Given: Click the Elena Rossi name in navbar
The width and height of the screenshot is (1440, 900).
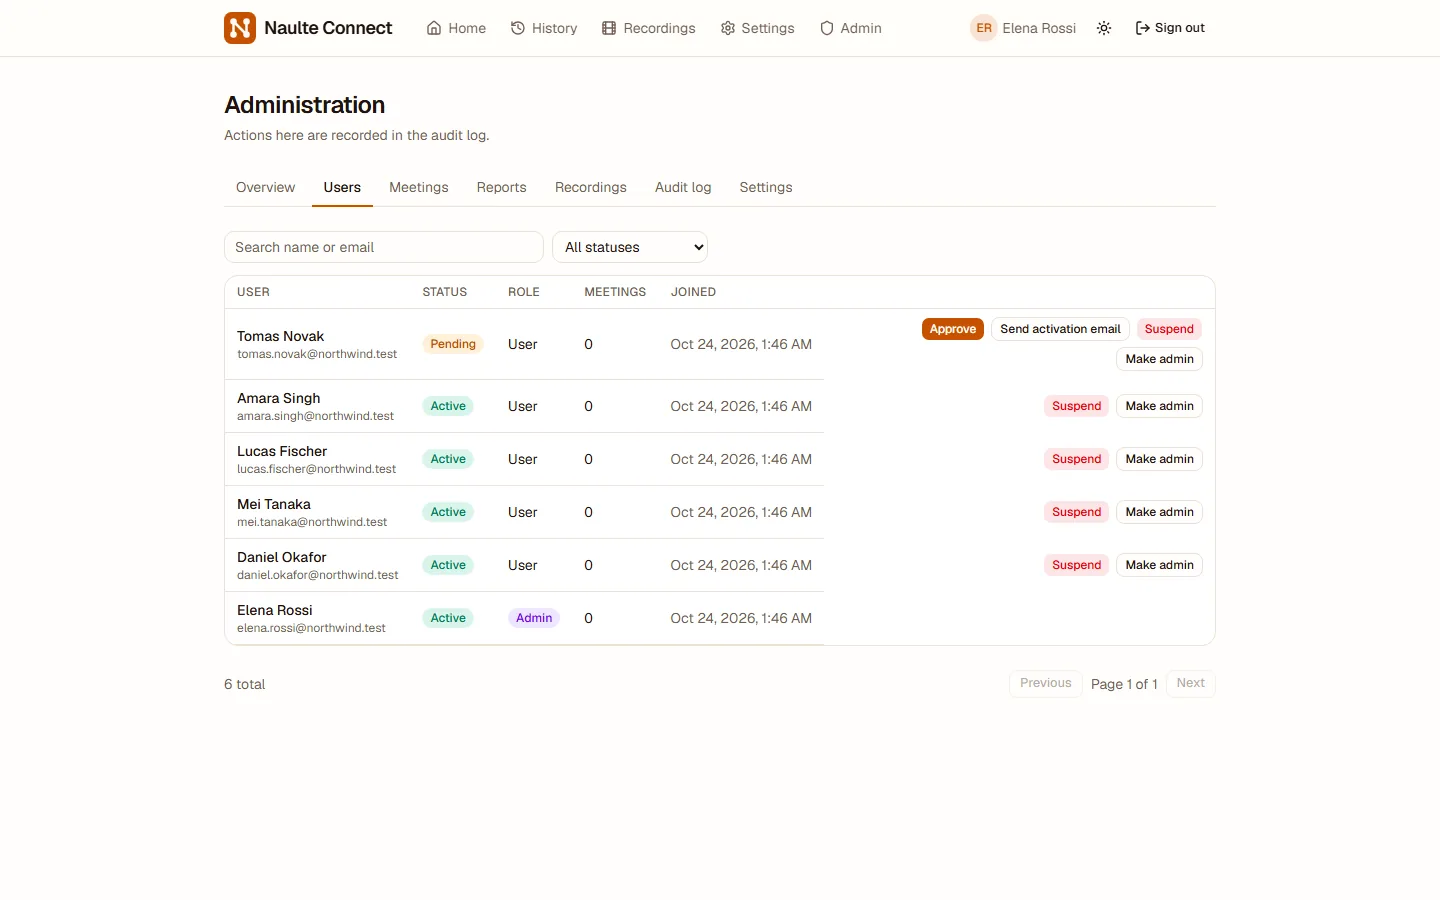Looking at the screenshot, I should tap(1039, 28).
